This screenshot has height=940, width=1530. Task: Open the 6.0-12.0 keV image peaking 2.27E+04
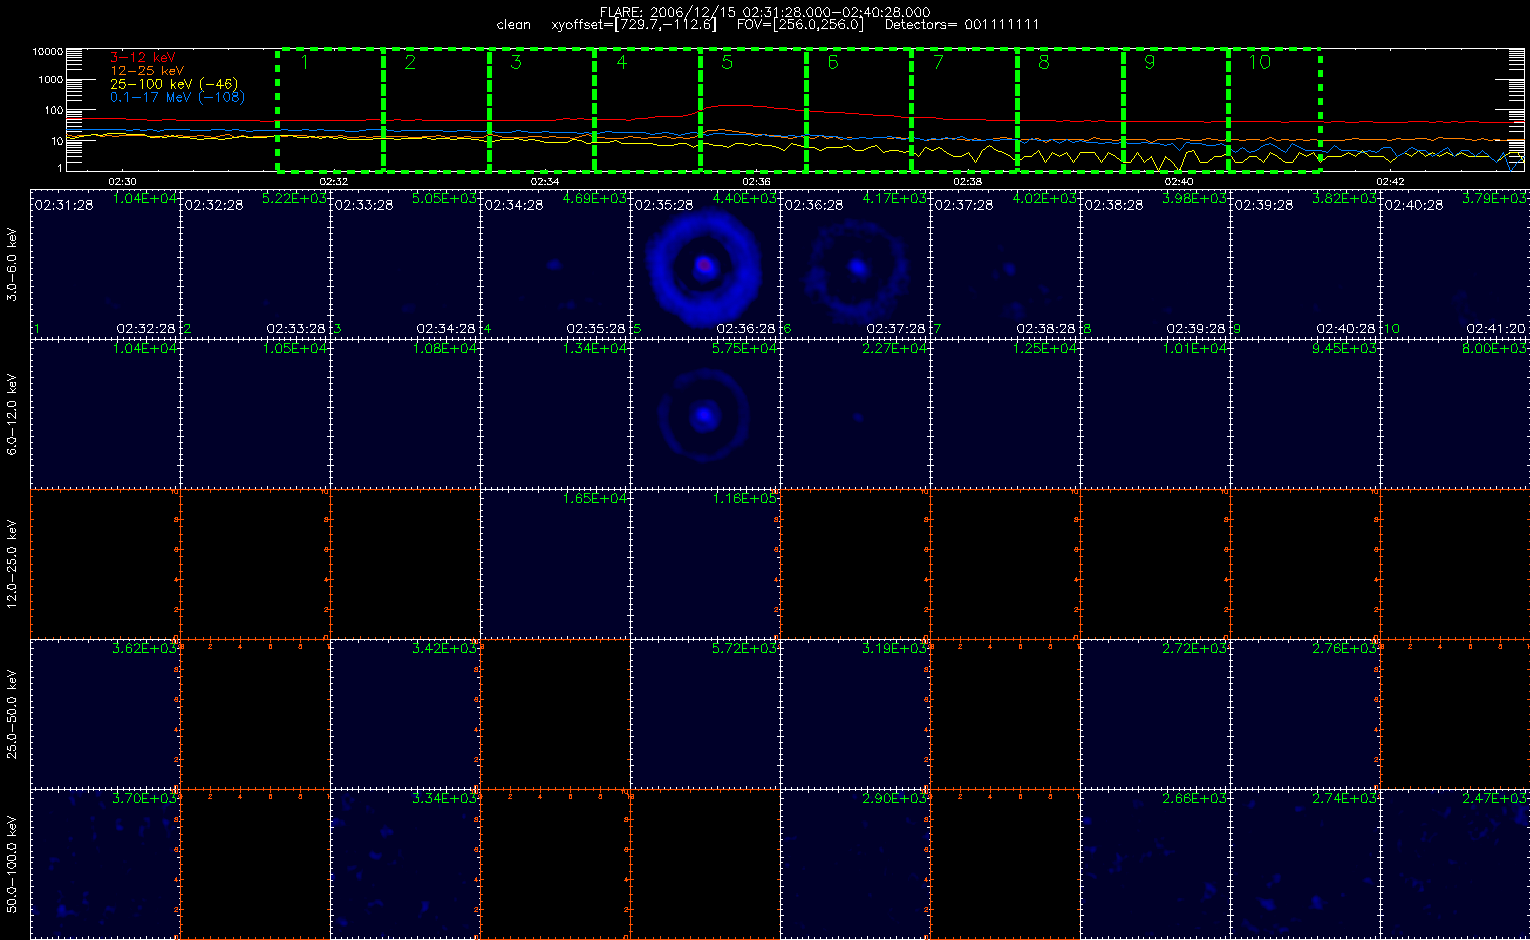point(855,414)
